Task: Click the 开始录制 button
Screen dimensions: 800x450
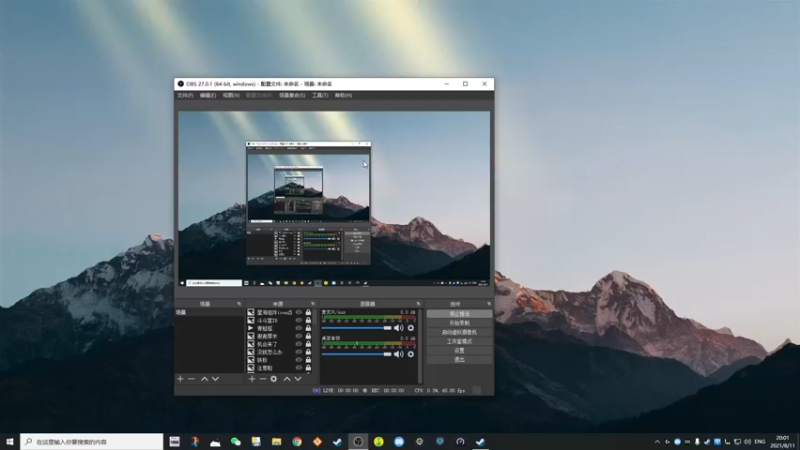Action: [459, 323]
